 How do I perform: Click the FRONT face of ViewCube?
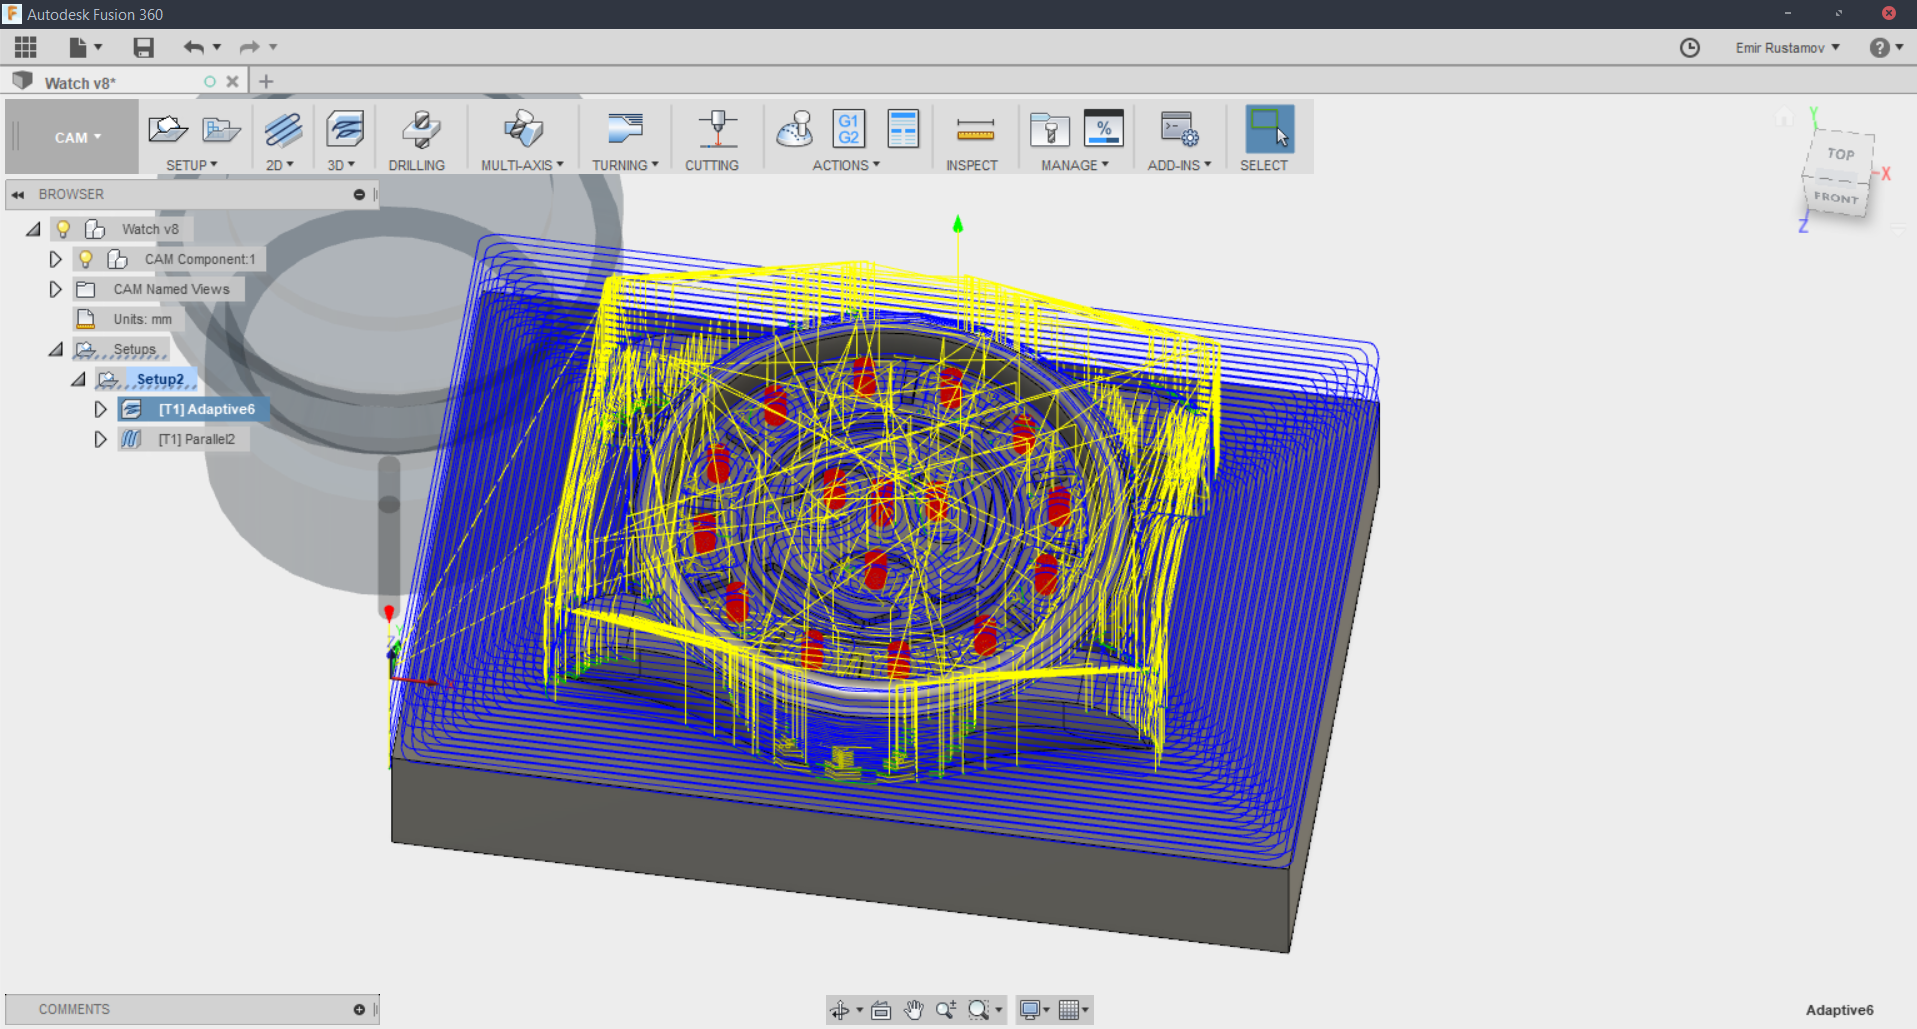(1836, 197)
